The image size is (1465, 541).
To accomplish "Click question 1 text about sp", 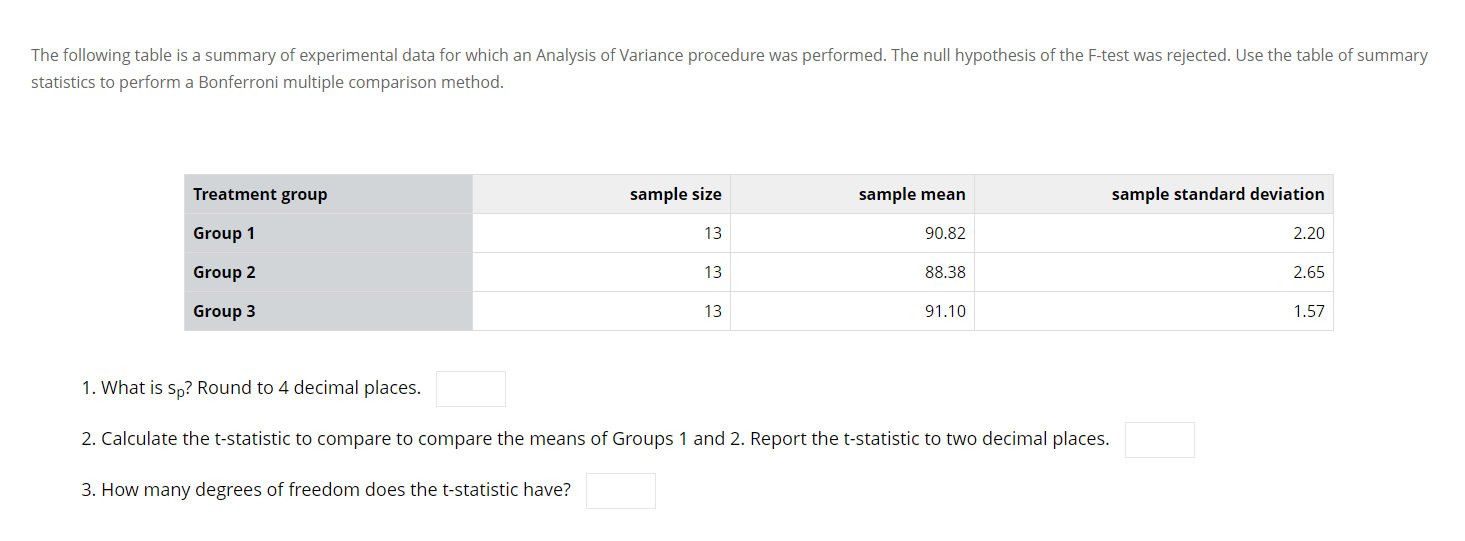I will point(251,388).
